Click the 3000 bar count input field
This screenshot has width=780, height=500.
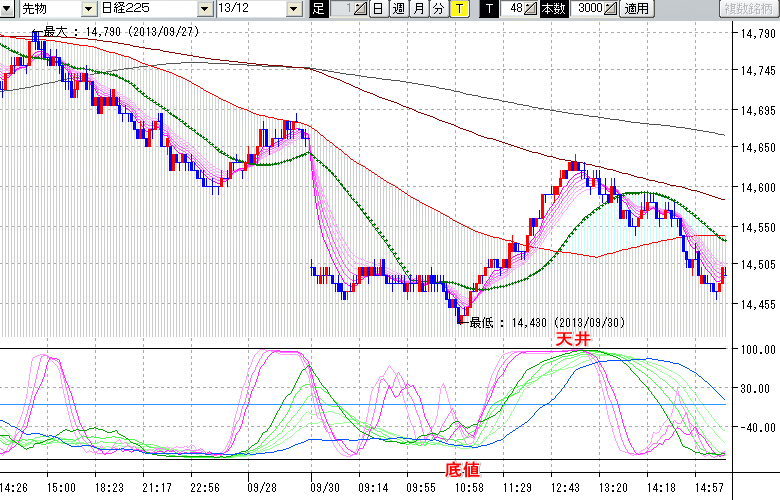point(589,9)
